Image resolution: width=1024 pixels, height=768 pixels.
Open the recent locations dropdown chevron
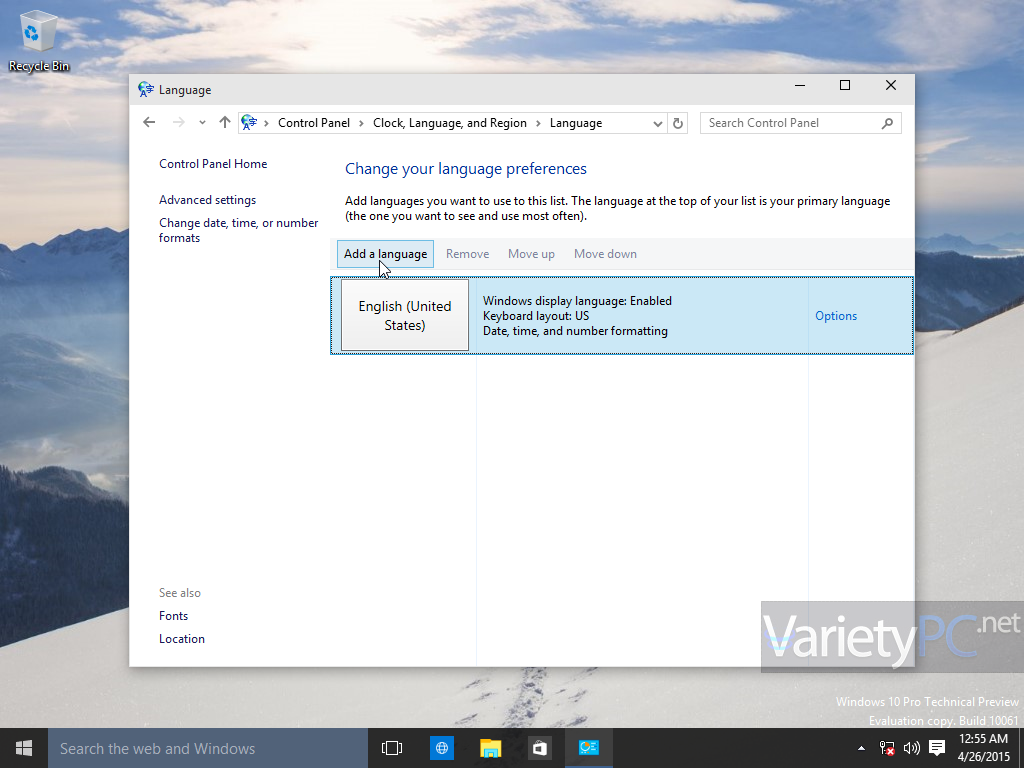pos(202,123)
